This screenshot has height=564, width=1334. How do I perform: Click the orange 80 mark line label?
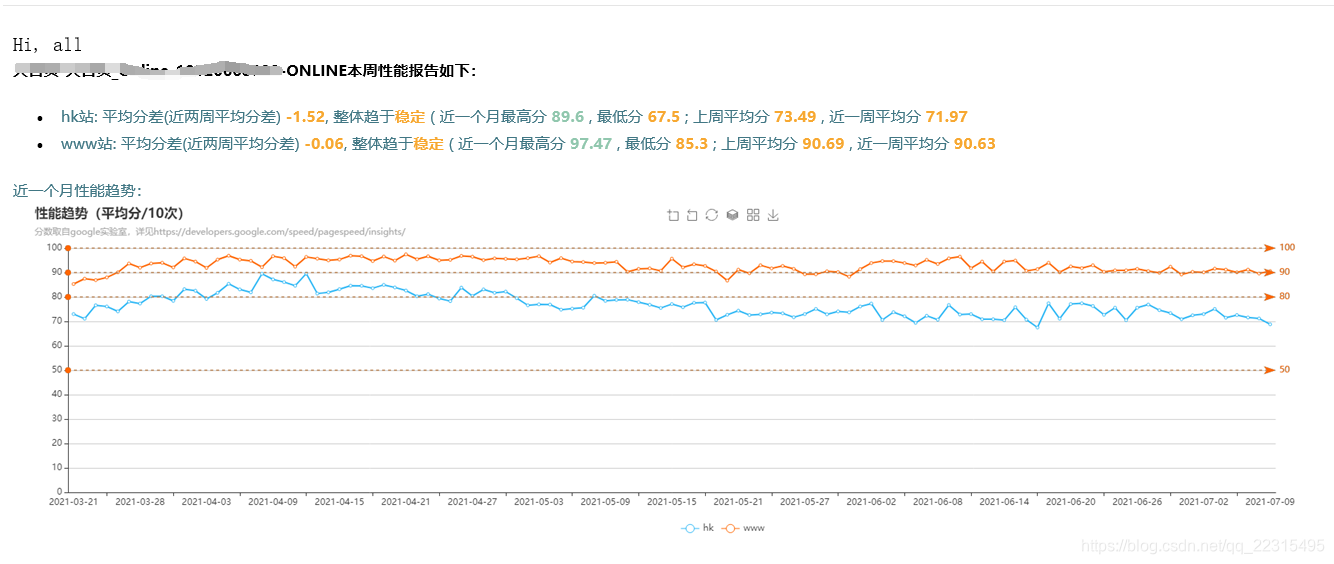(1285, 296)
